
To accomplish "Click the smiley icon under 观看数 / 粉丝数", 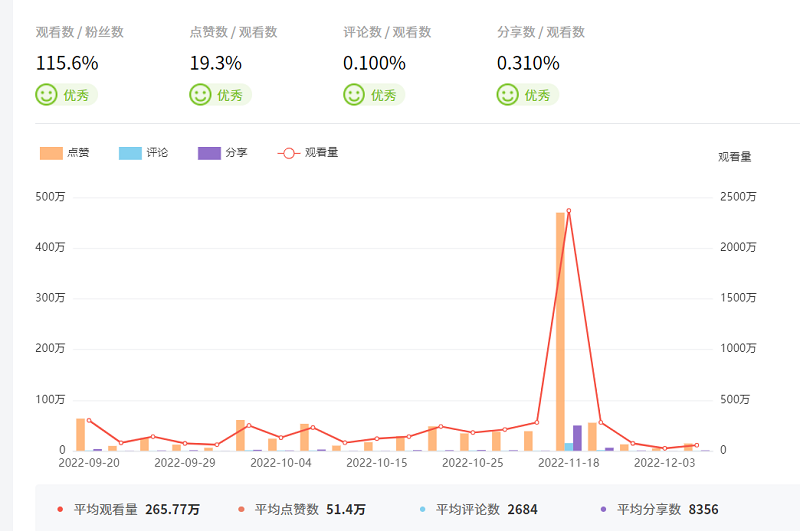I will tap(46, 95).
